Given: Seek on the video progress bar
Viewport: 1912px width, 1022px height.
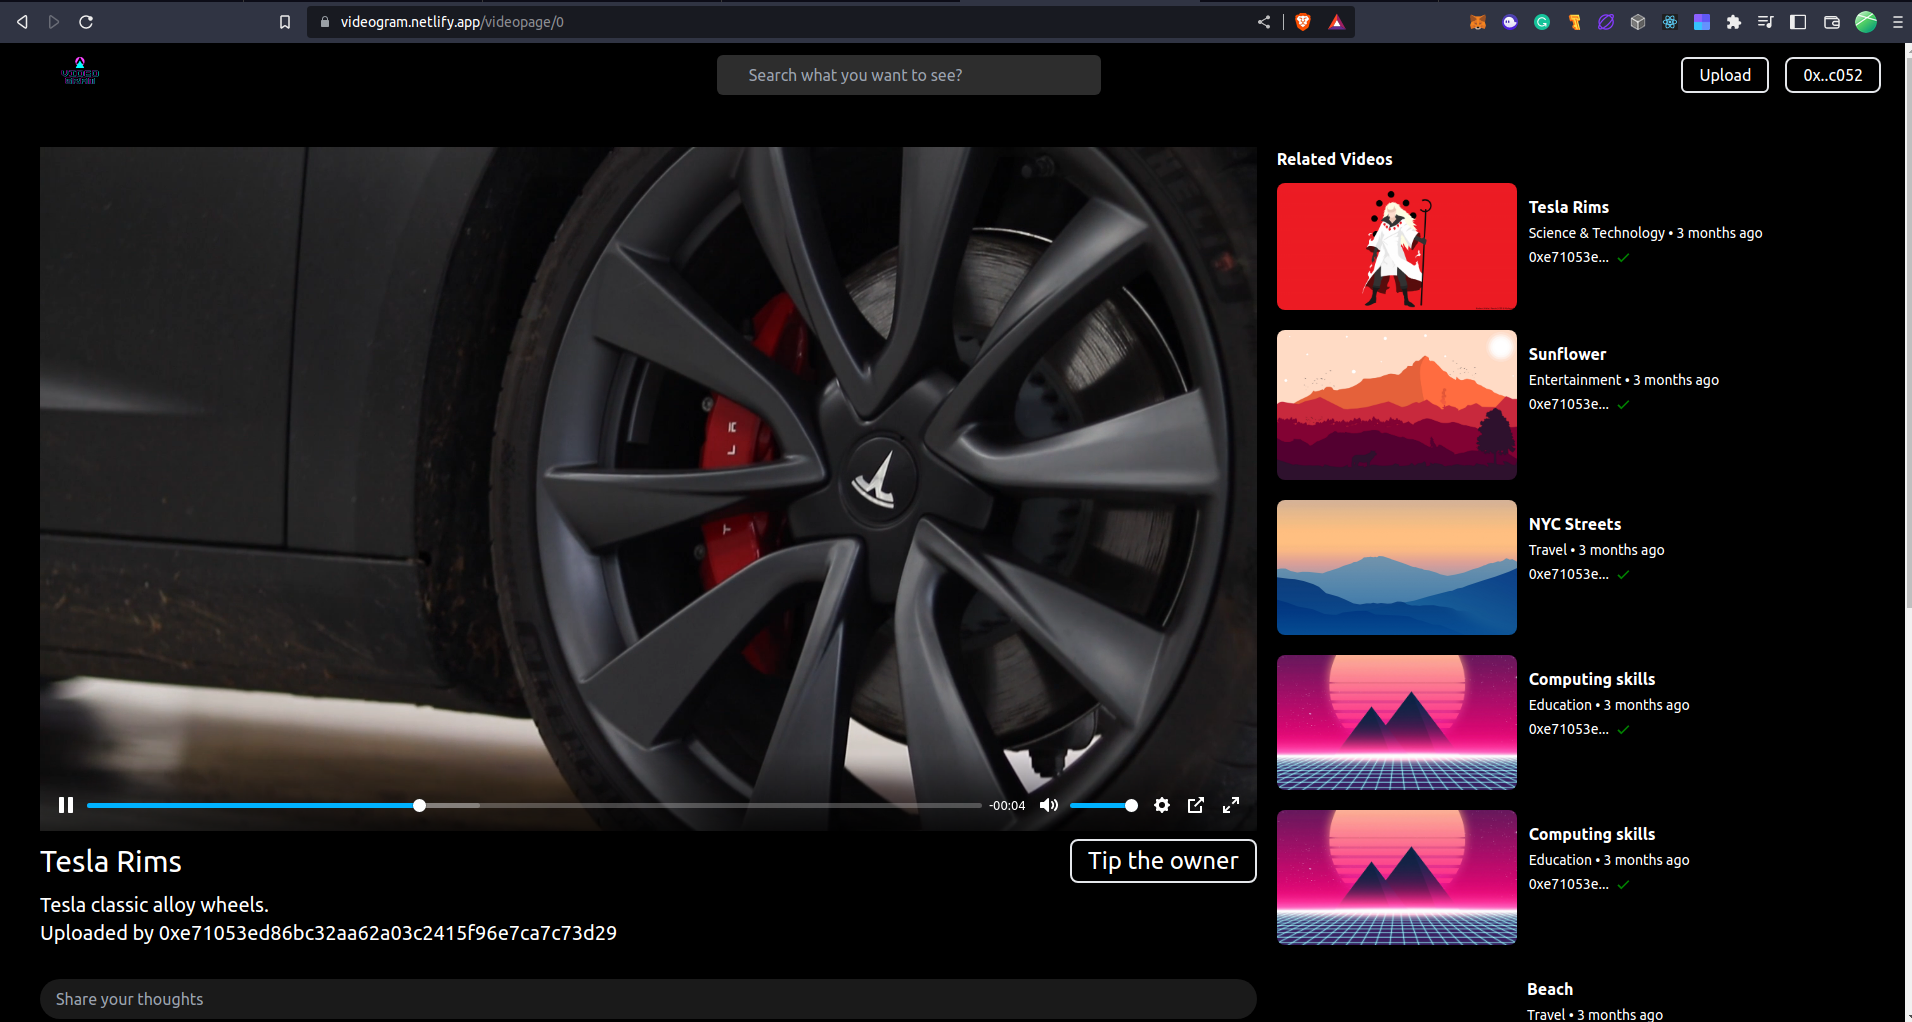Looking at the screenshot, I should (534, 805).
